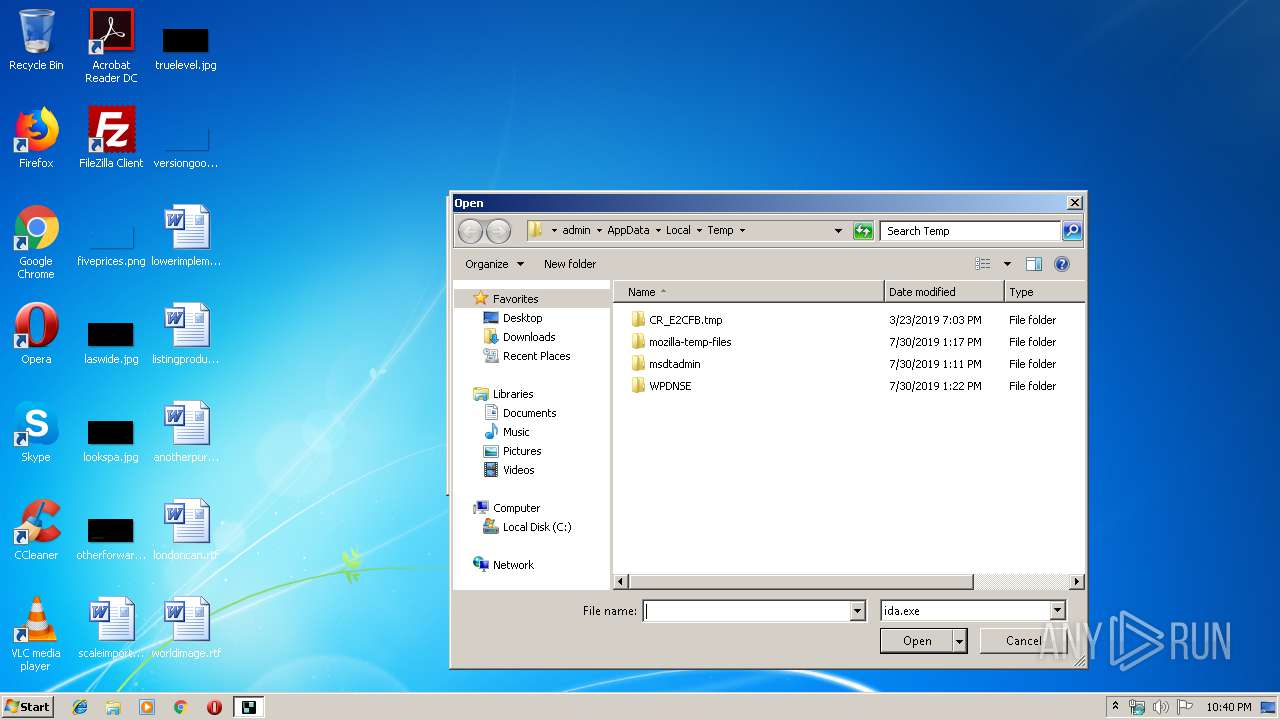The width and height of the screenshot is (1280, 720).
Task: Expand the view options dropdown arrow
Action: 1007,264
